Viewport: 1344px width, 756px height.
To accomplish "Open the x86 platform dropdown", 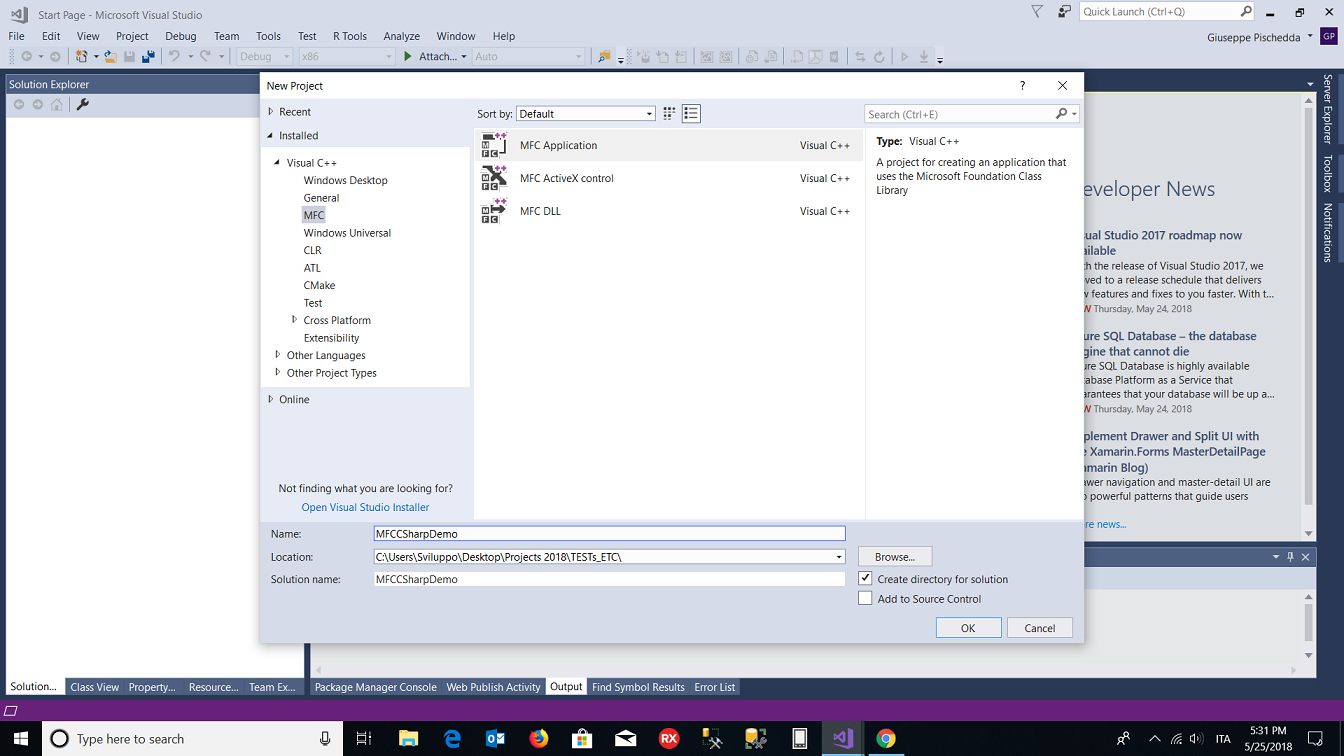I will click(x=347, y=57).
